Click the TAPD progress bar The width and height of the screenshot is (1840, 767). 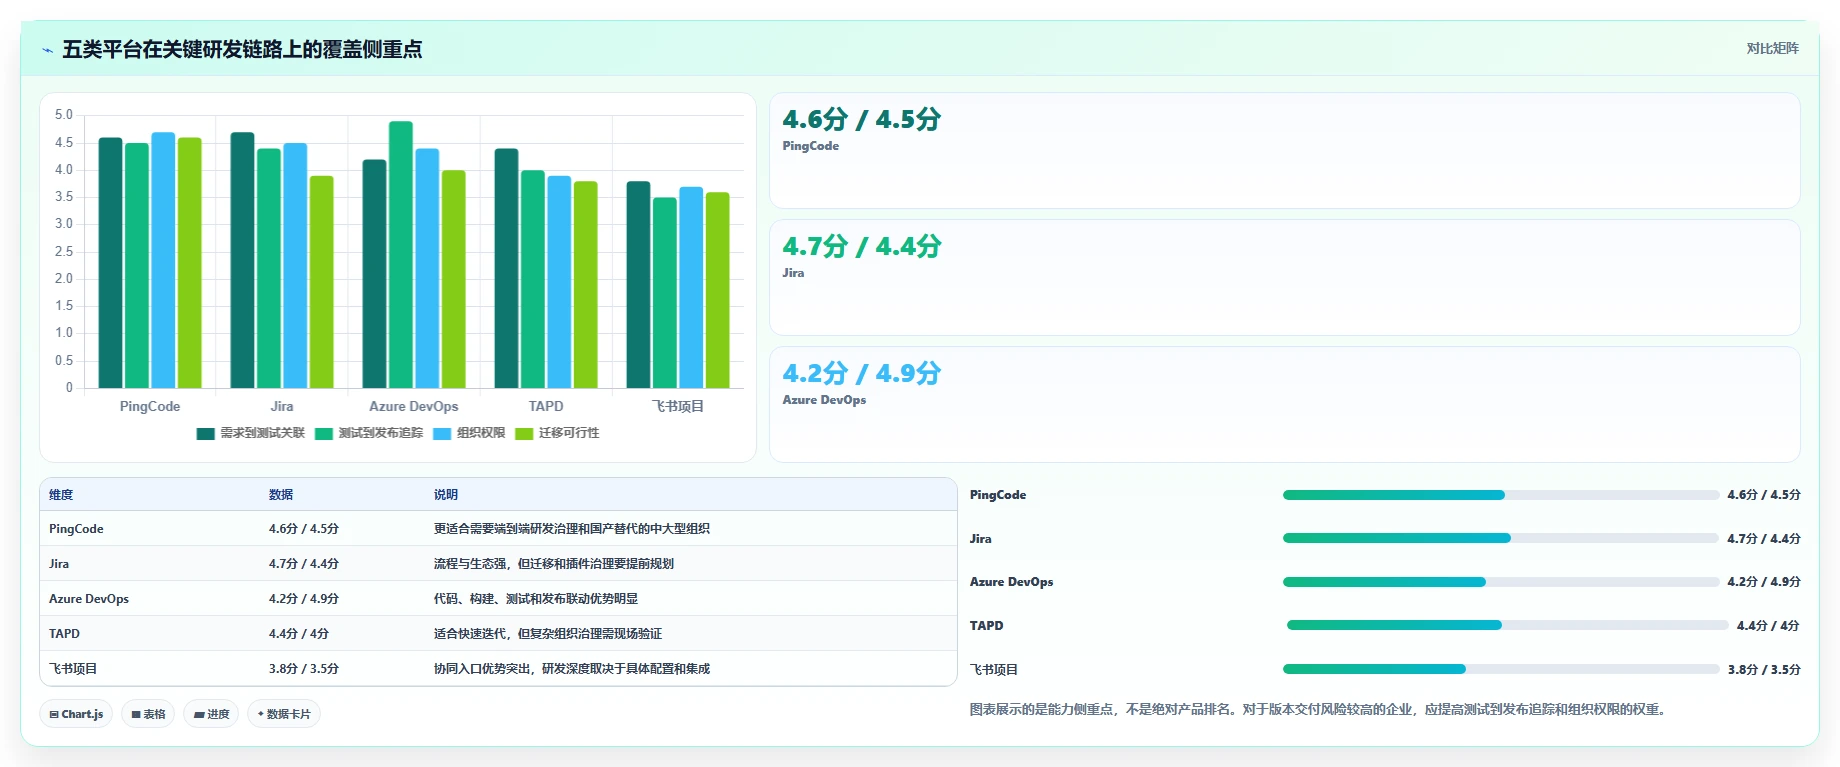(1508, 625)
